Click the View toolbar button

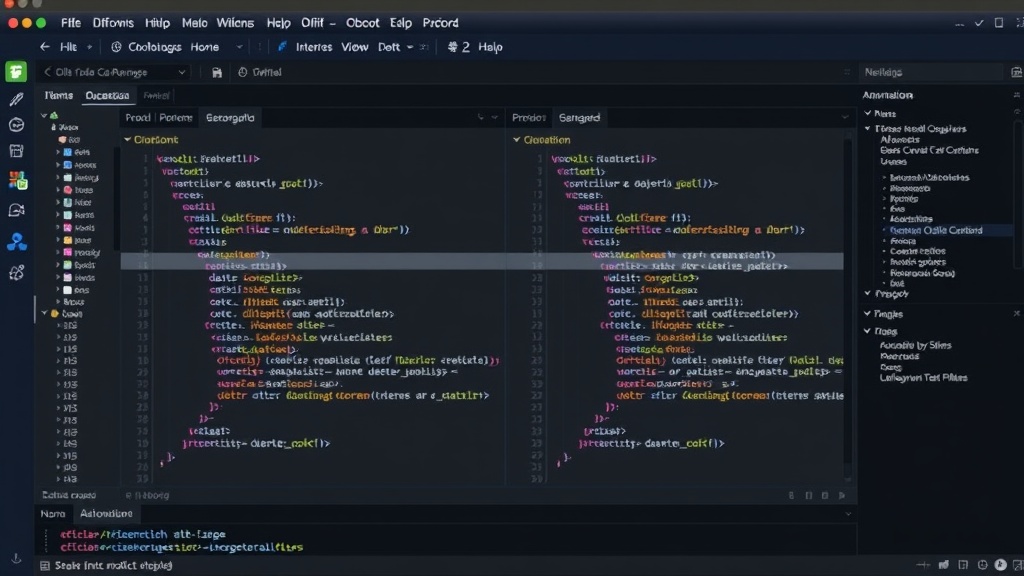355,47
